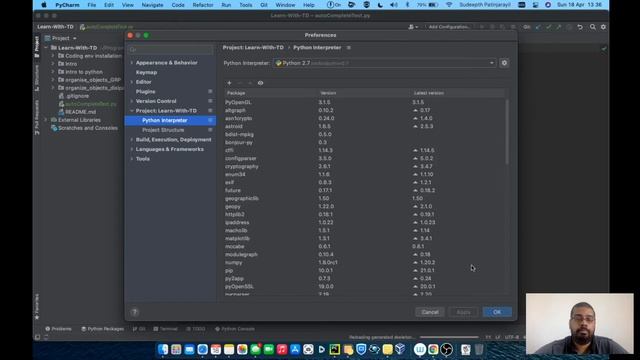Click the Cancel button in Preferences
The height and width of the screenshot is (360, 640).
[x=430, y=312]
